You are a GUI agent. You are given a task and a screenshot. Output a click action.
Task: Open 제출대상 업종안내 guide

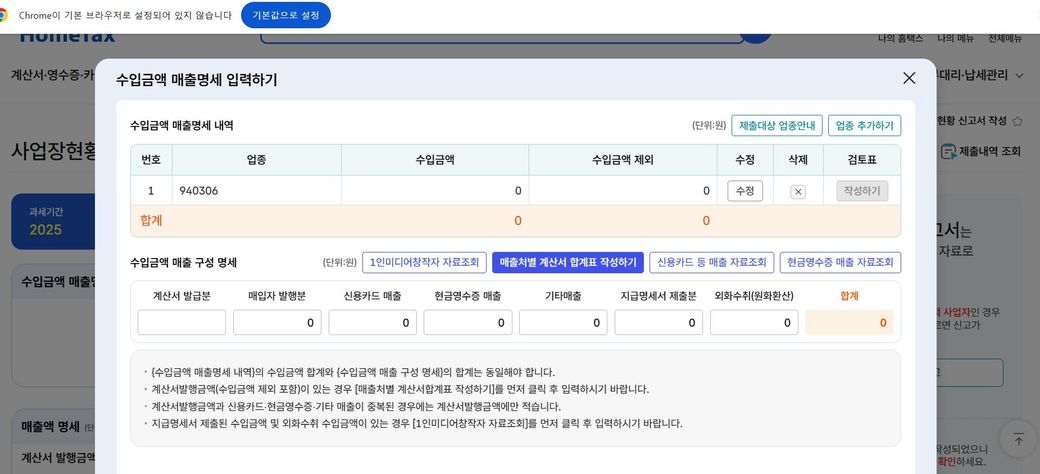776,125
